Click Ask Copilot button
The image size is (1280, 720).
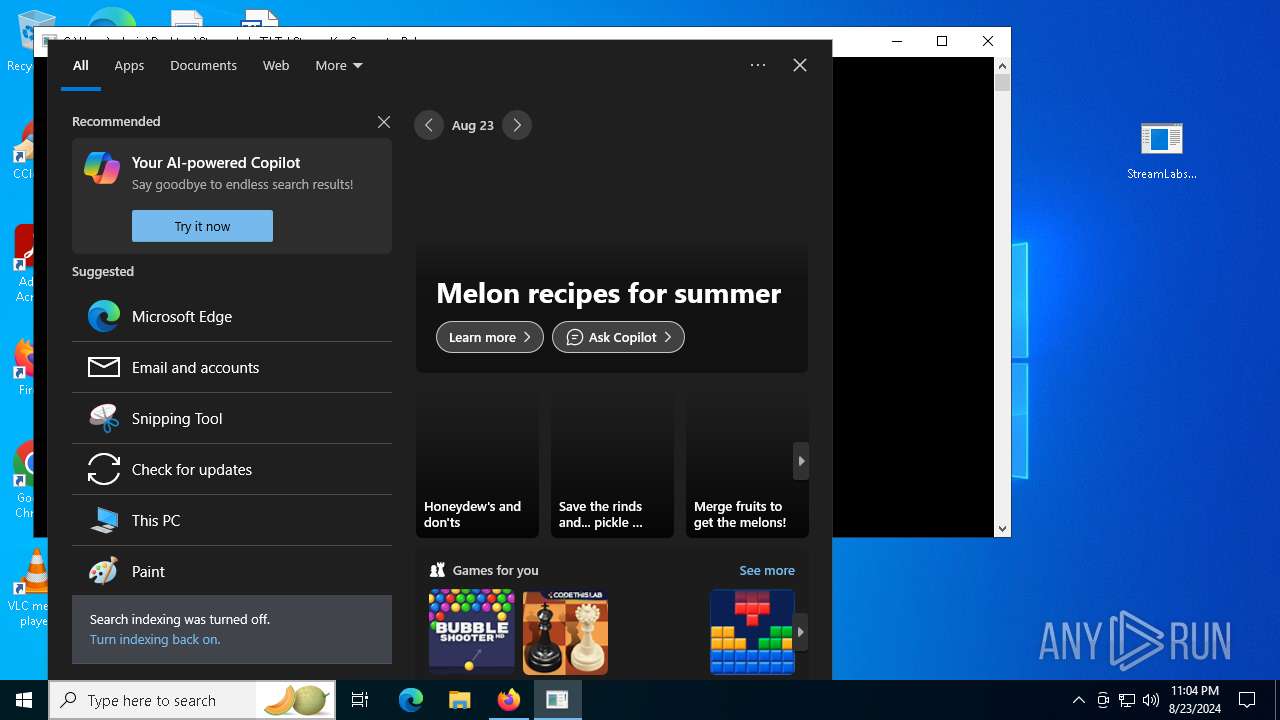[618, 337]
